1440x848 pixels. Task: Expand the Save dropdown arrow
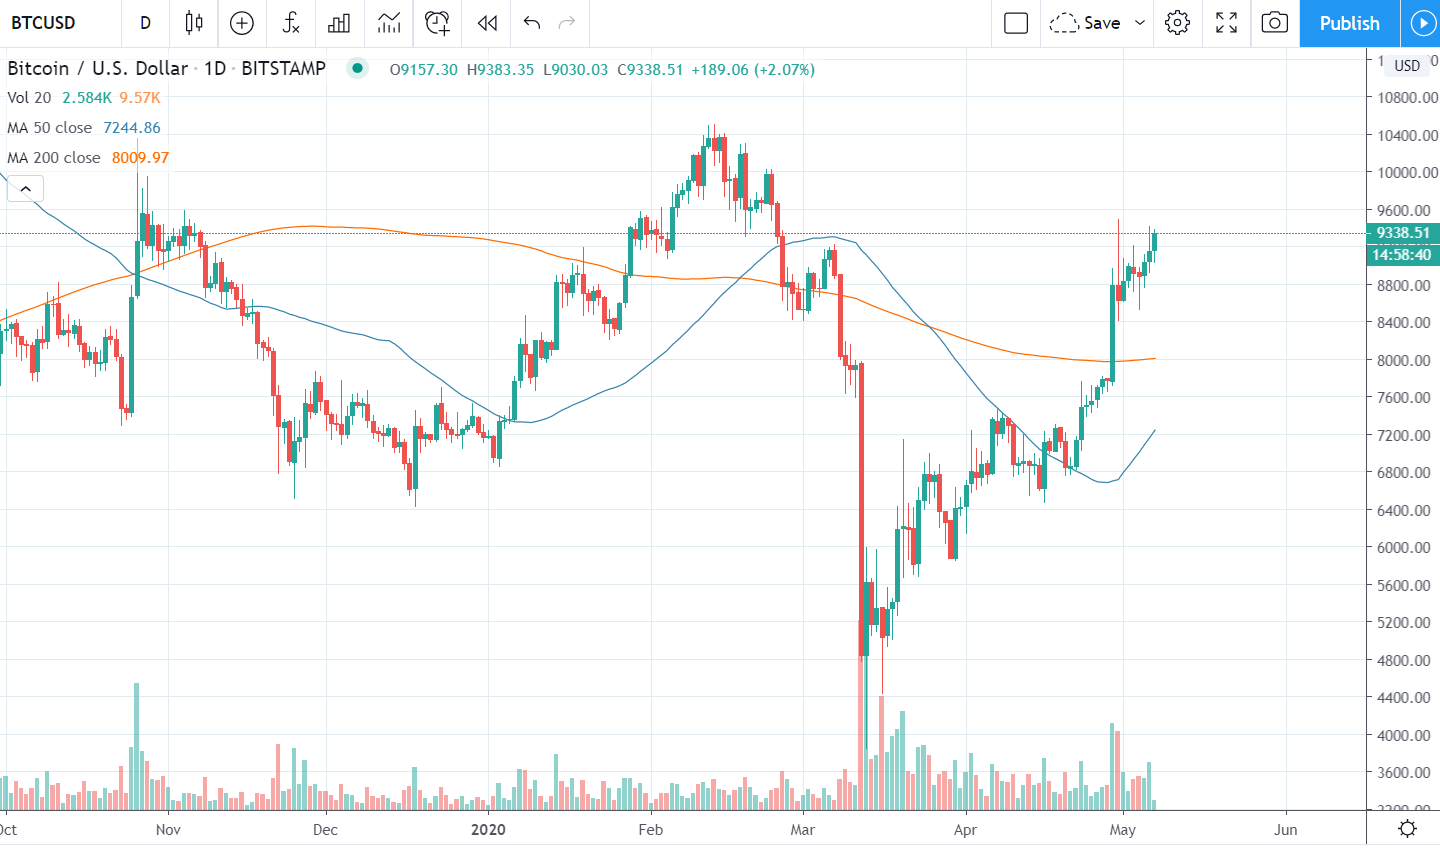coord(1140,23)
